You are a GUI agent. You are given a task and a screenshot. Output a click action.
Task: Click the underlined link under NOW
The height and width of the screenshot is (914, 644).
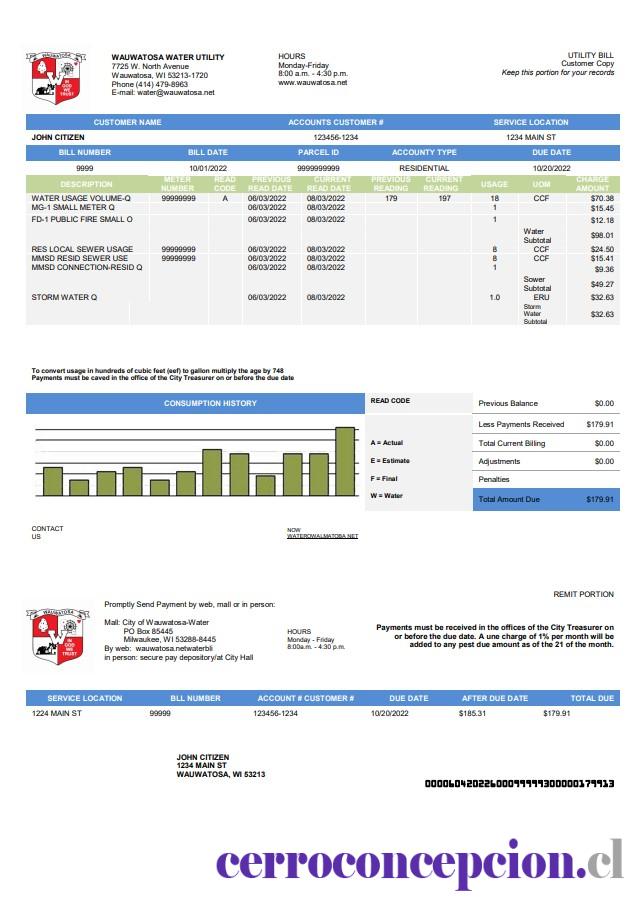pyautogui.click(x=322, y=536)
